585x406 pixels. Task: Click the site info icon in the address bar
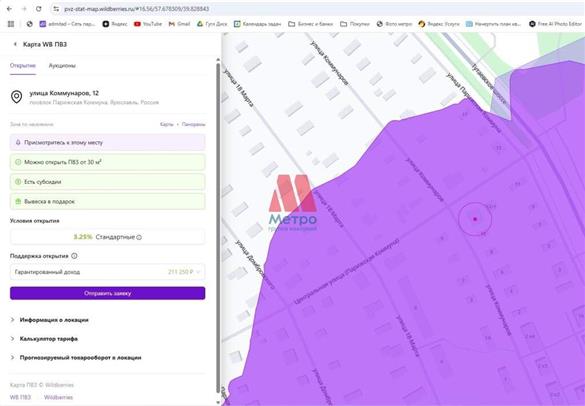pos(56,9)
